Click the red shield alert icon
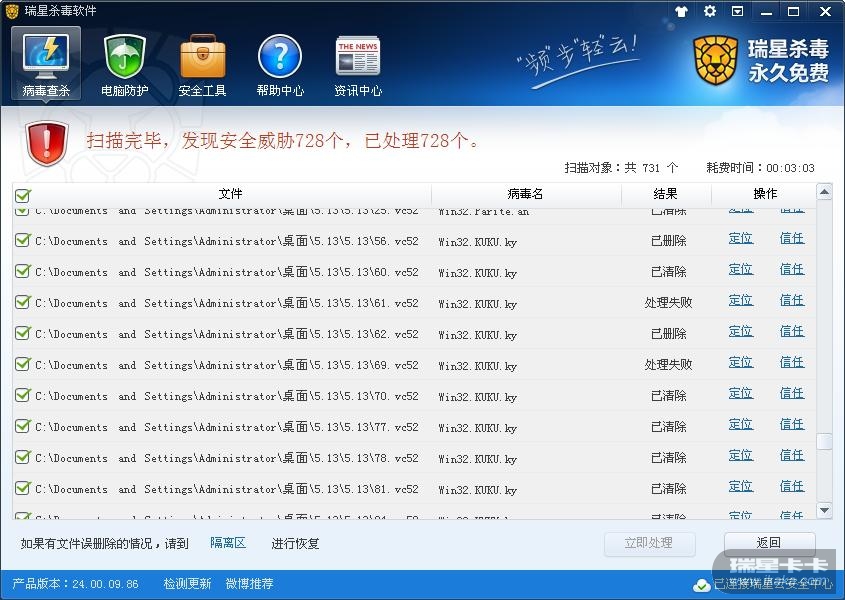845x600 pixels. [46, 143]
